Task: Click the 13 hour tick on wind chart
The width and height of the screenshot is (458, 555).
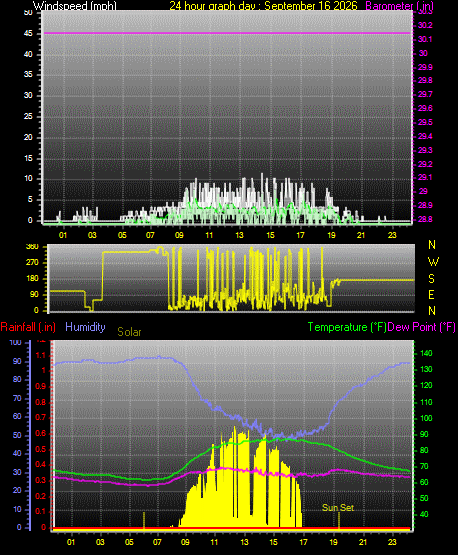Action: click(240, 235)
